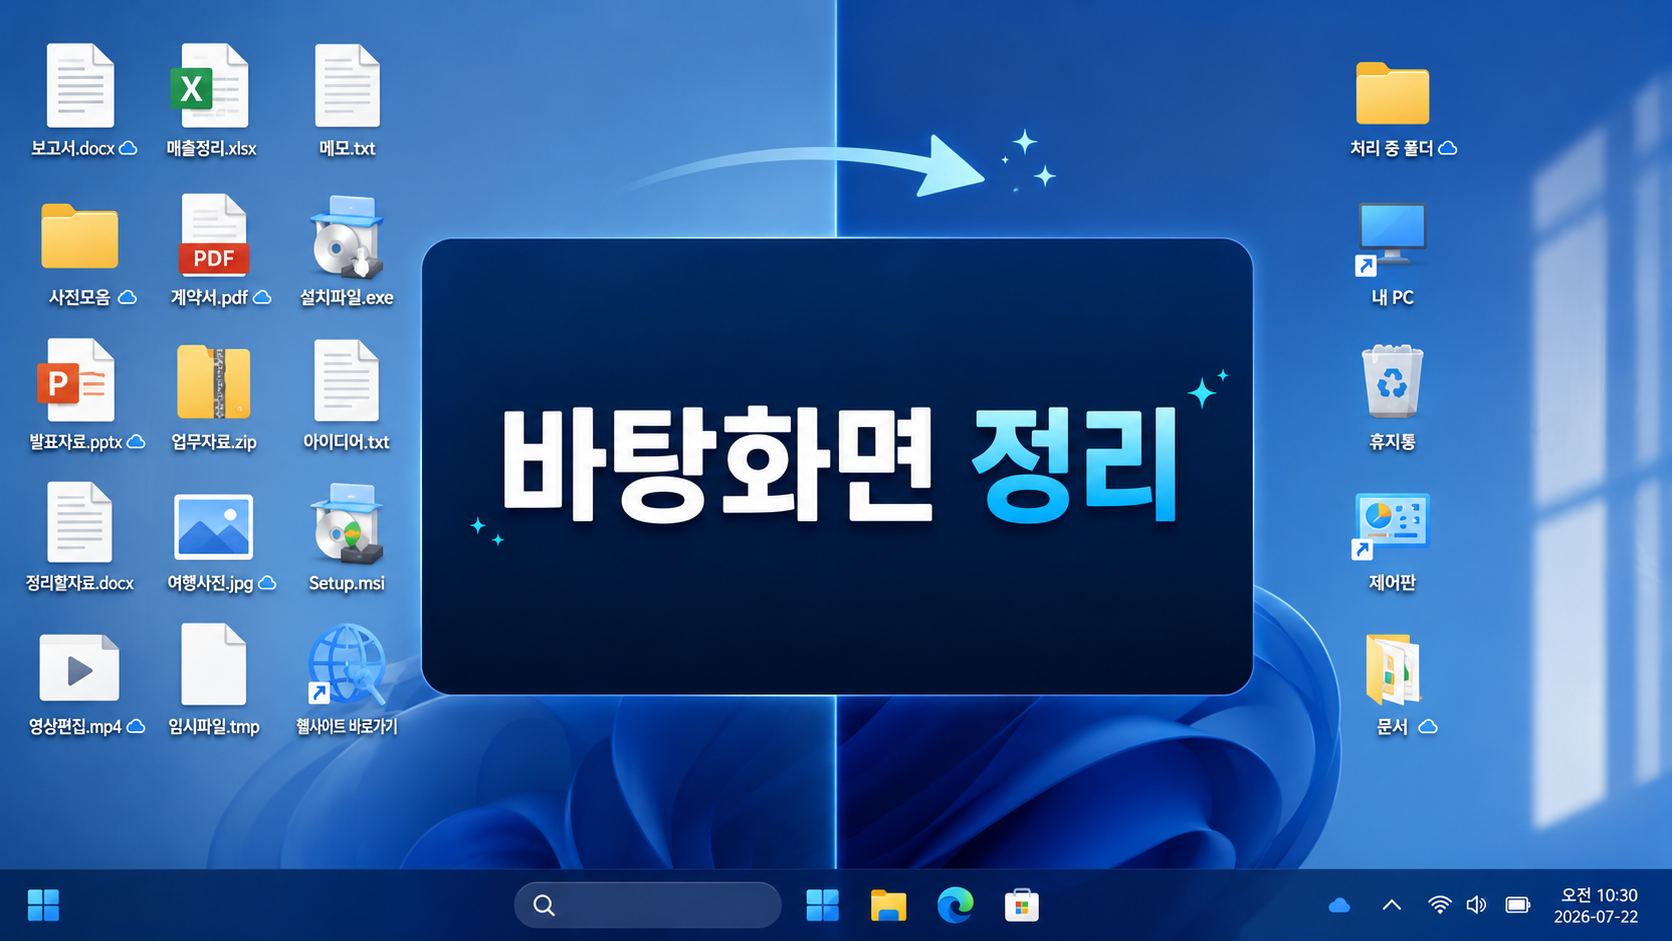Click the OneDrive cloud tray icon
Viewport: 1672px width, 941px height.
[1339, 905]
